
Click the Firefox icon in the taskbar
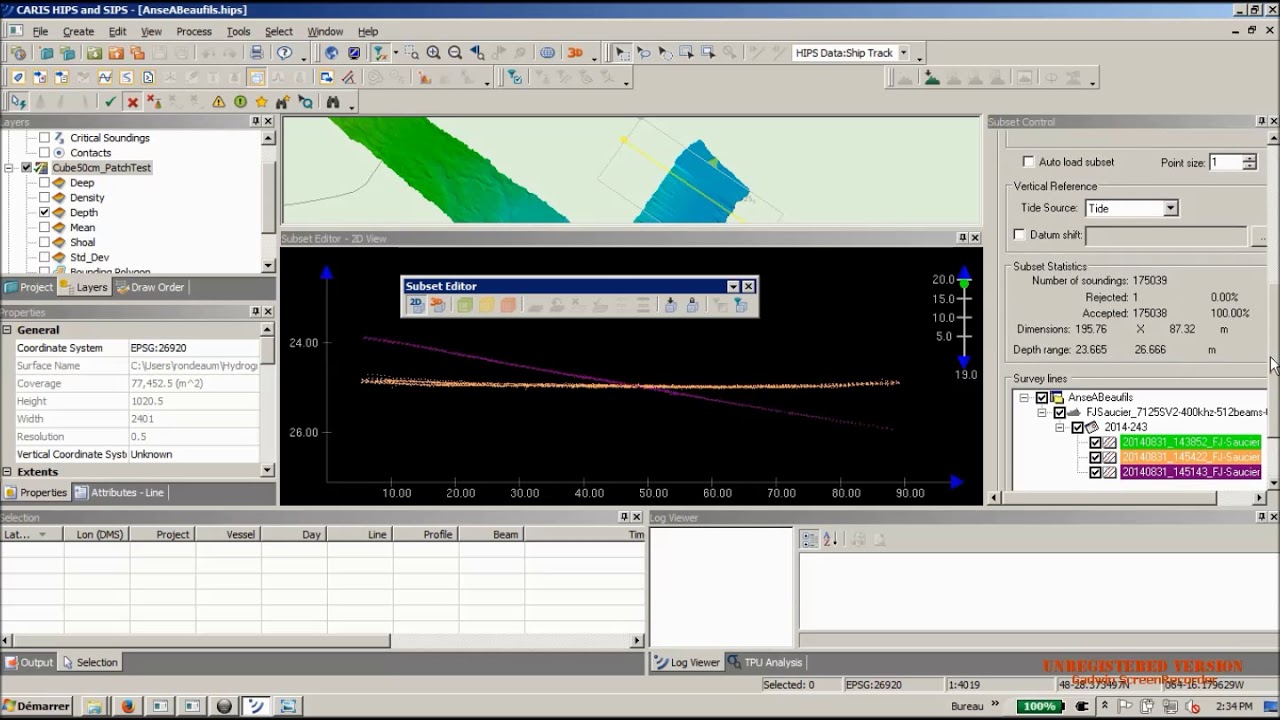128,706
